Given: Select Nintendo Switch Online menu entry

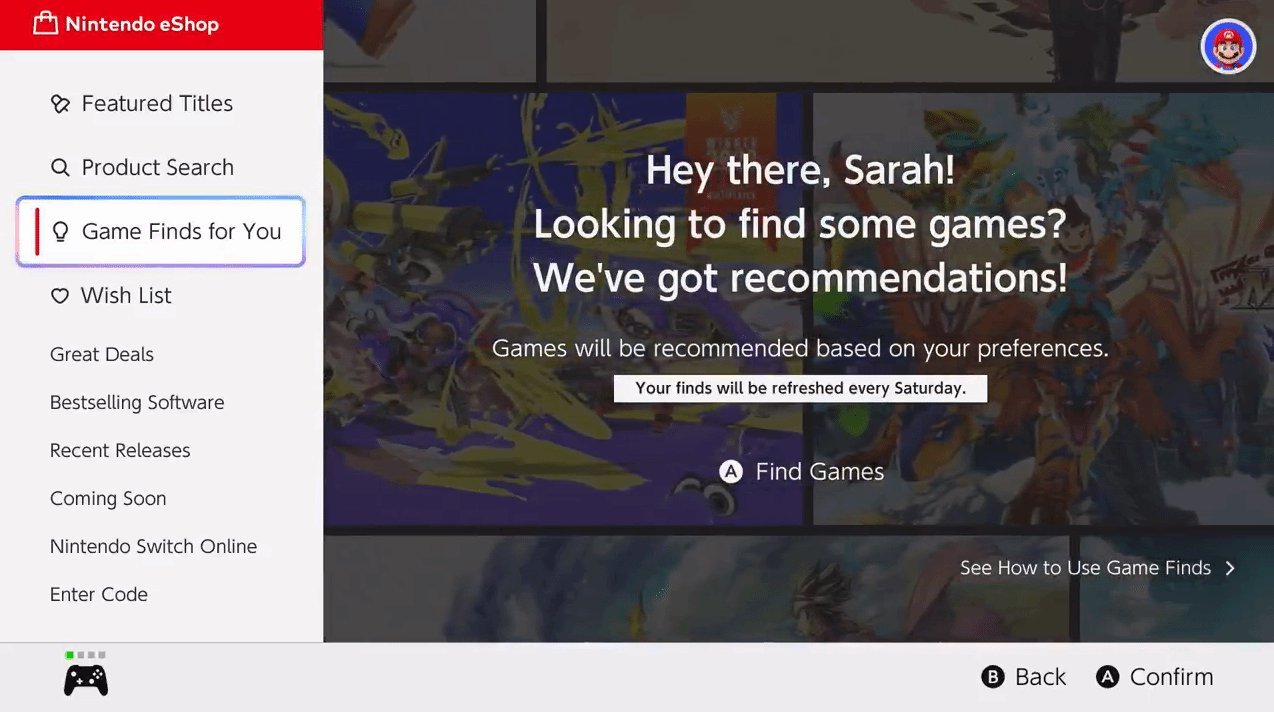Looking at the screenshot, I should click(x=153, y=546).
